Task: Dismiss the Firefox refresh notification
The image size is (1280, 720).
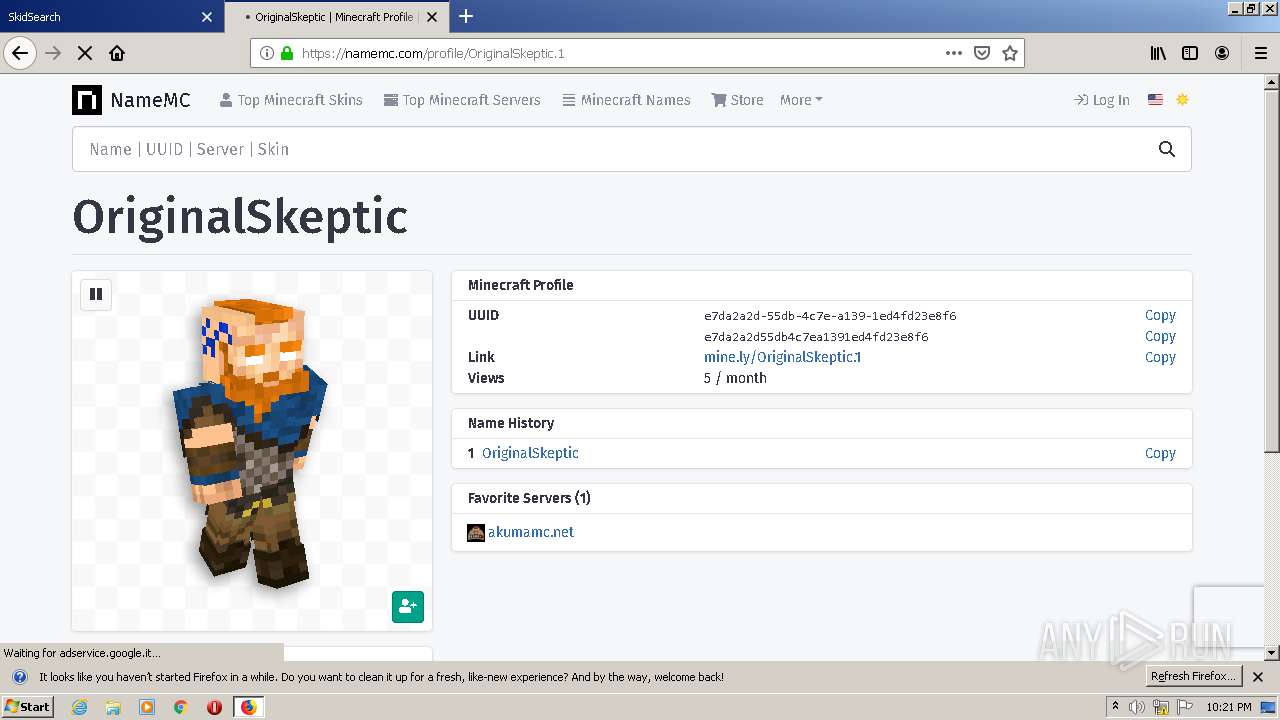Action: (x=1258, y=677)
